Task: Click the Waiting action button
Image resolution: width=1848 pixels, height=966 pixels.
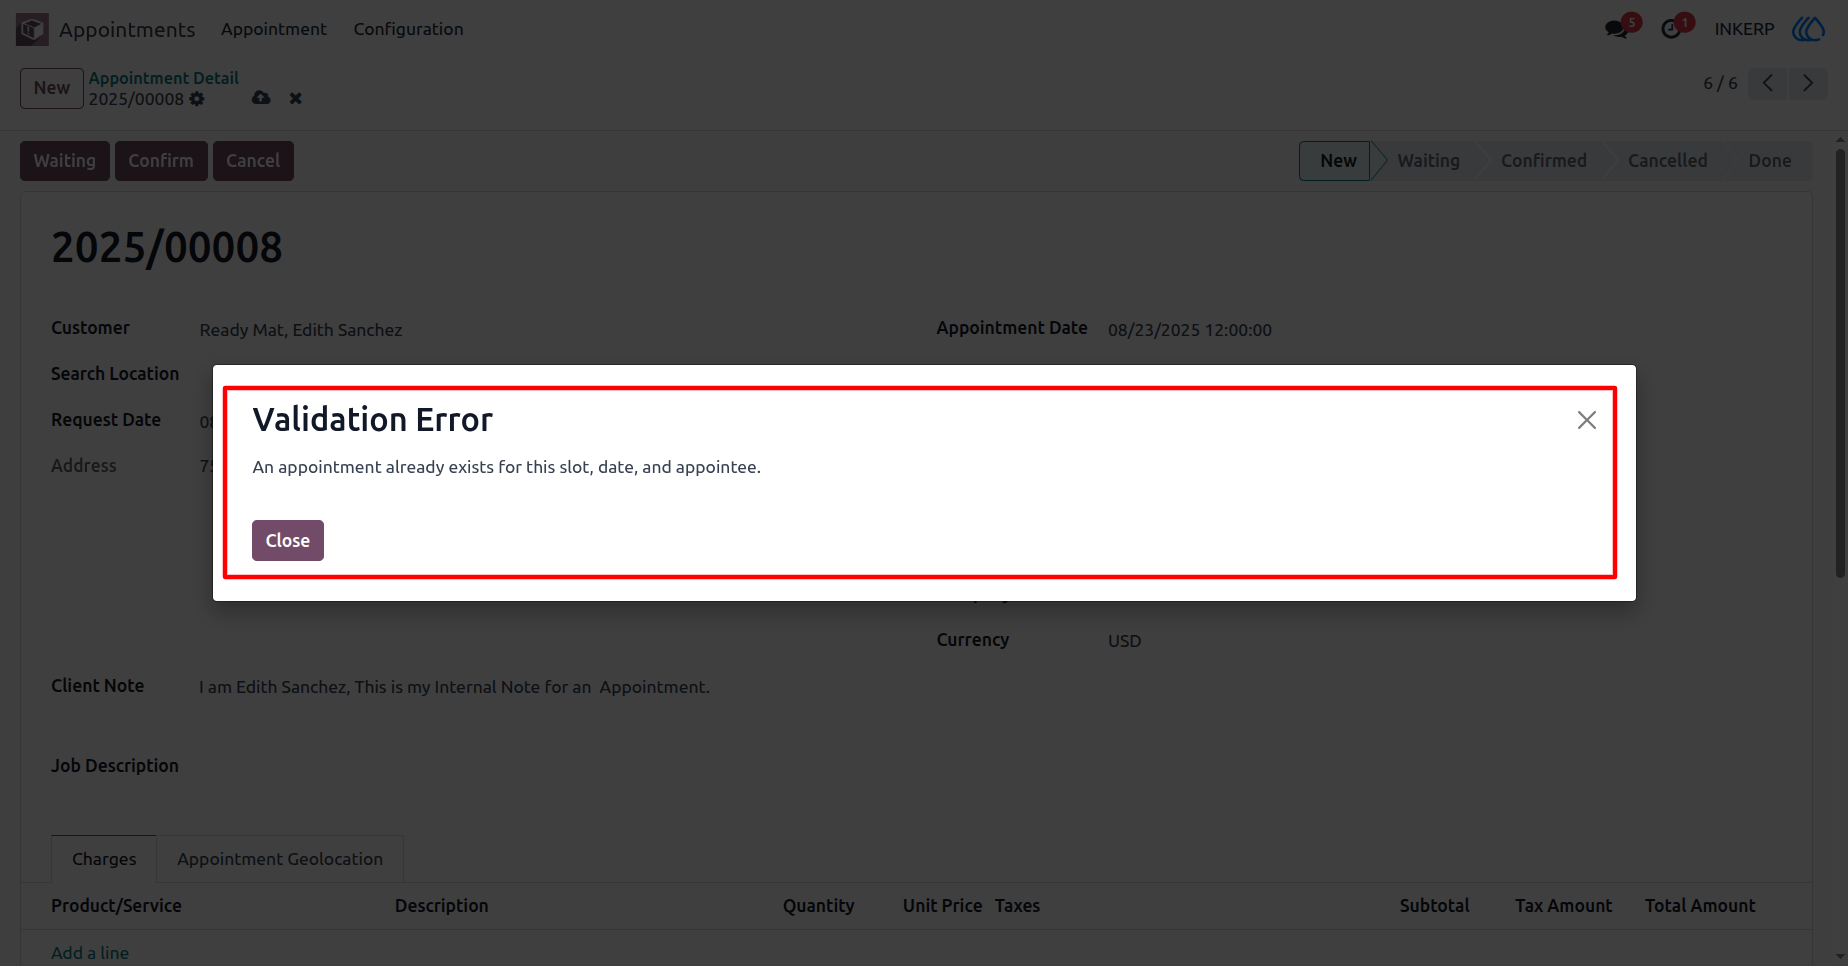Action: point(65,161)
